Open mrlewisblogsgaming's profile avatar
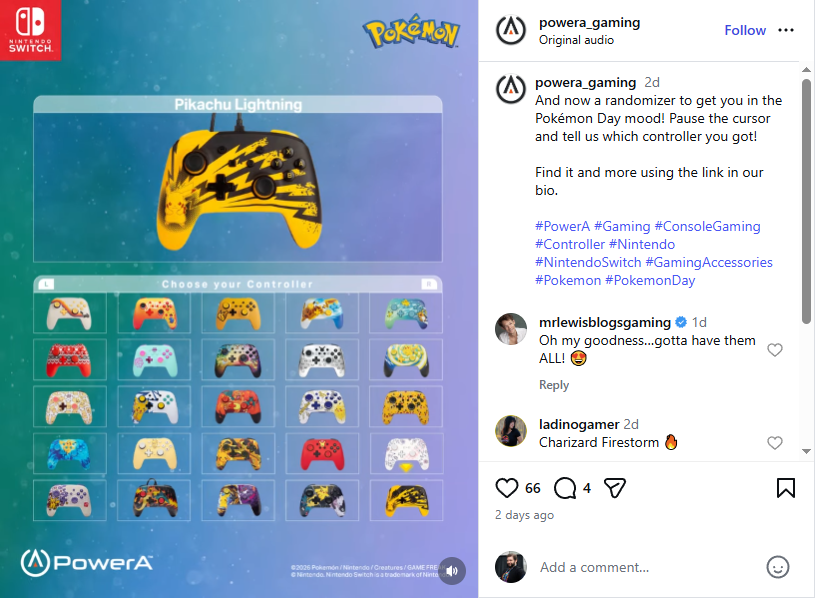The width and height of the screenshot is (816, 598). pos(511,329)
